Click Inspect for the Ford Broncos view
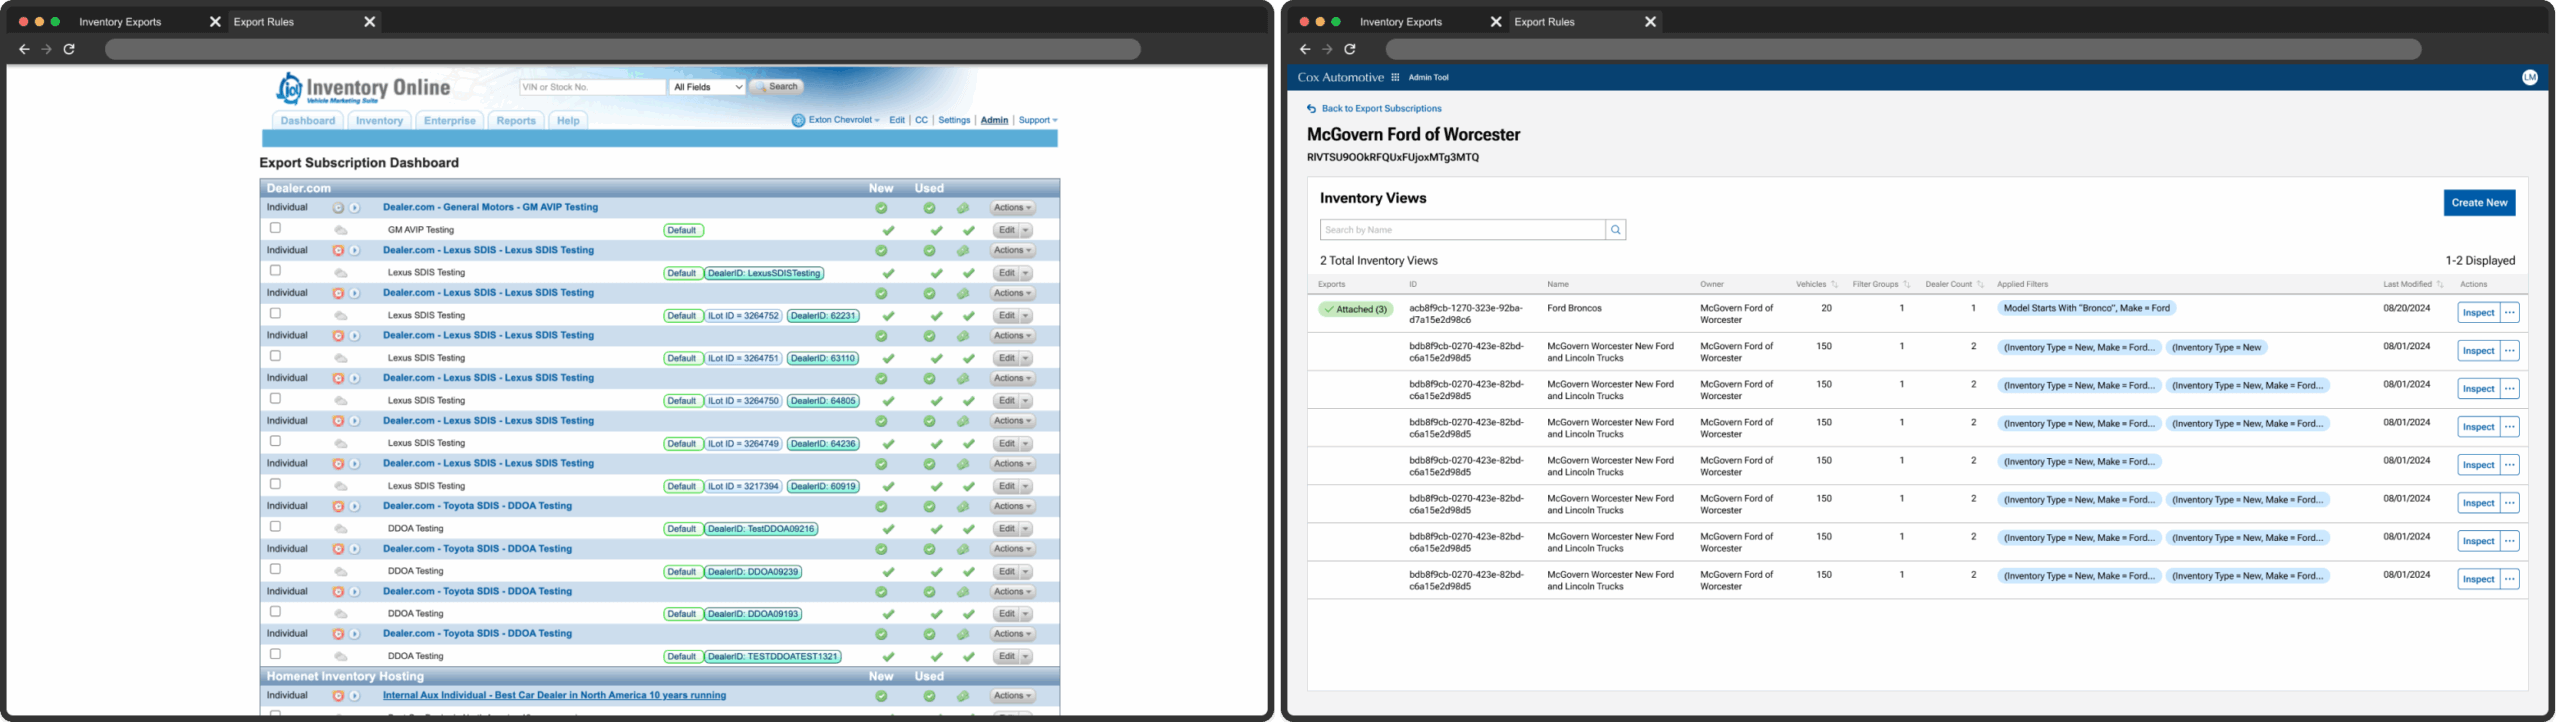The width and height of the screenshot is (2560, 722). (x=2478, y=313)
